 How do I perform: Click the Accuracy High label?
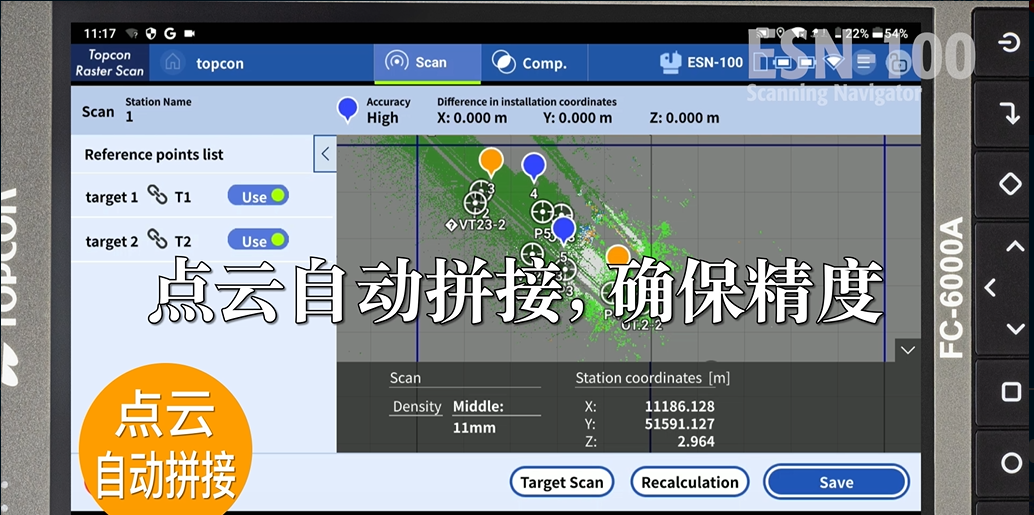click(x=382, y=118)
